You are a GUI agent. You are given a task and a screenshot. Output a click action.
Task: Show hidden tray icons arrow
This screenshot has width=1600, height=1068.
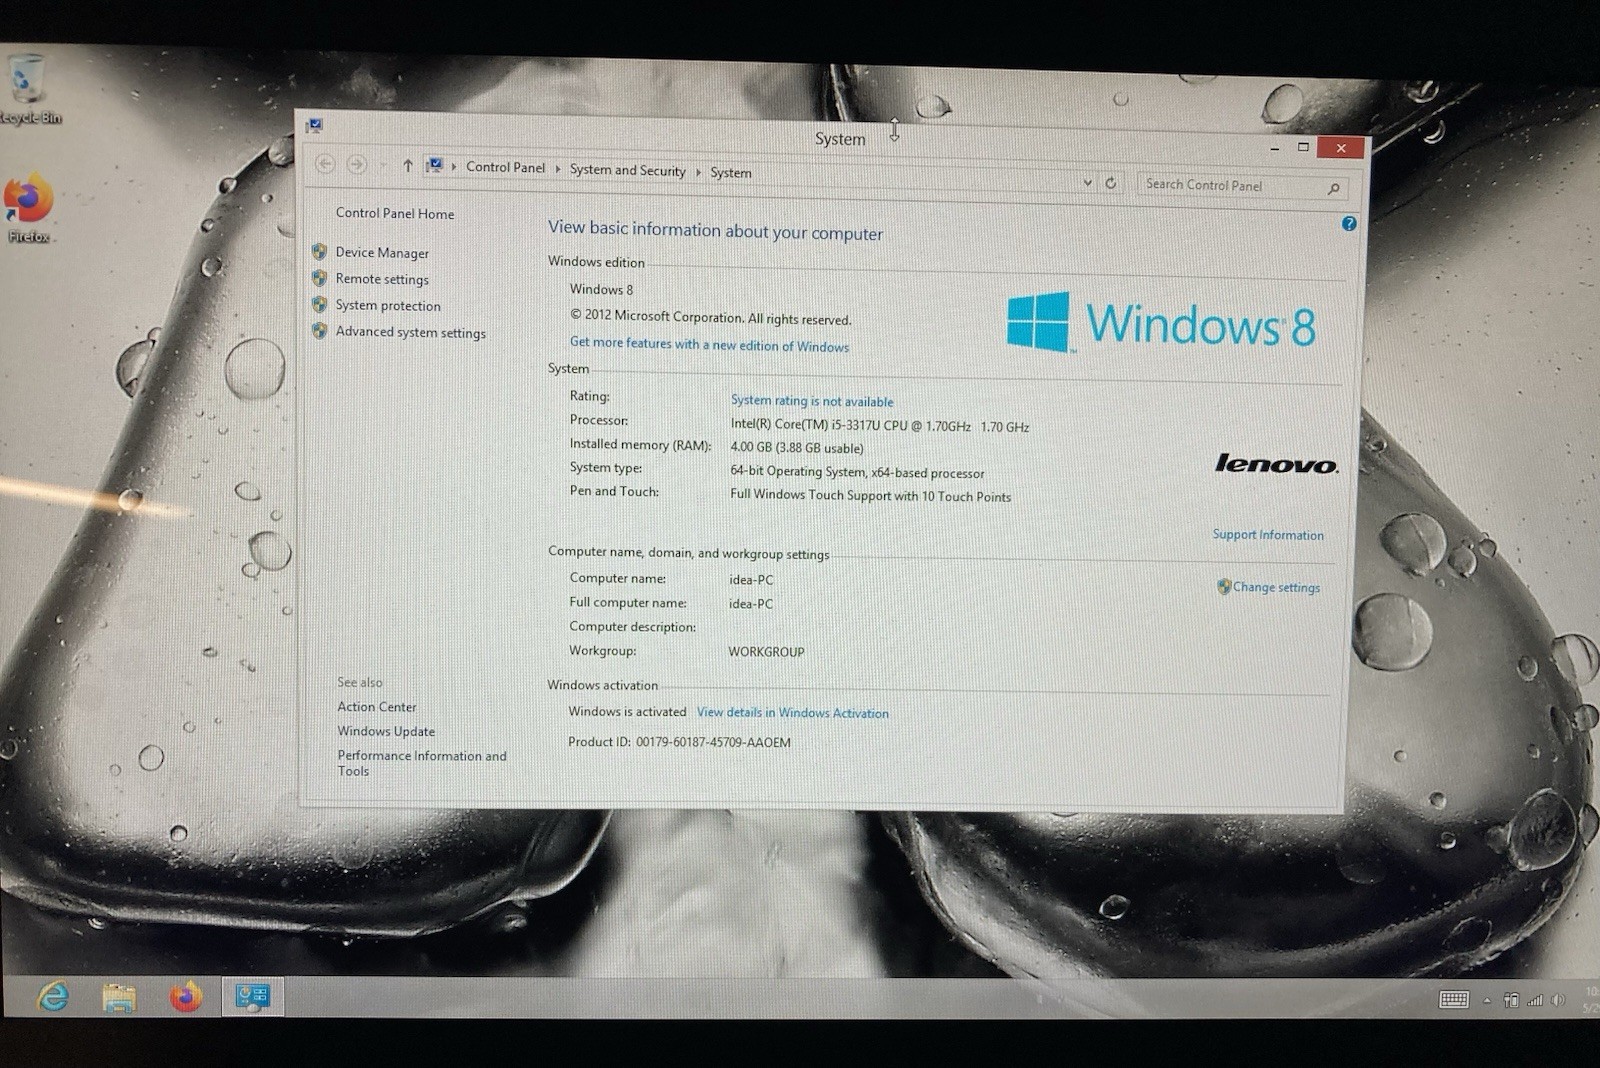(1487, 1000)
